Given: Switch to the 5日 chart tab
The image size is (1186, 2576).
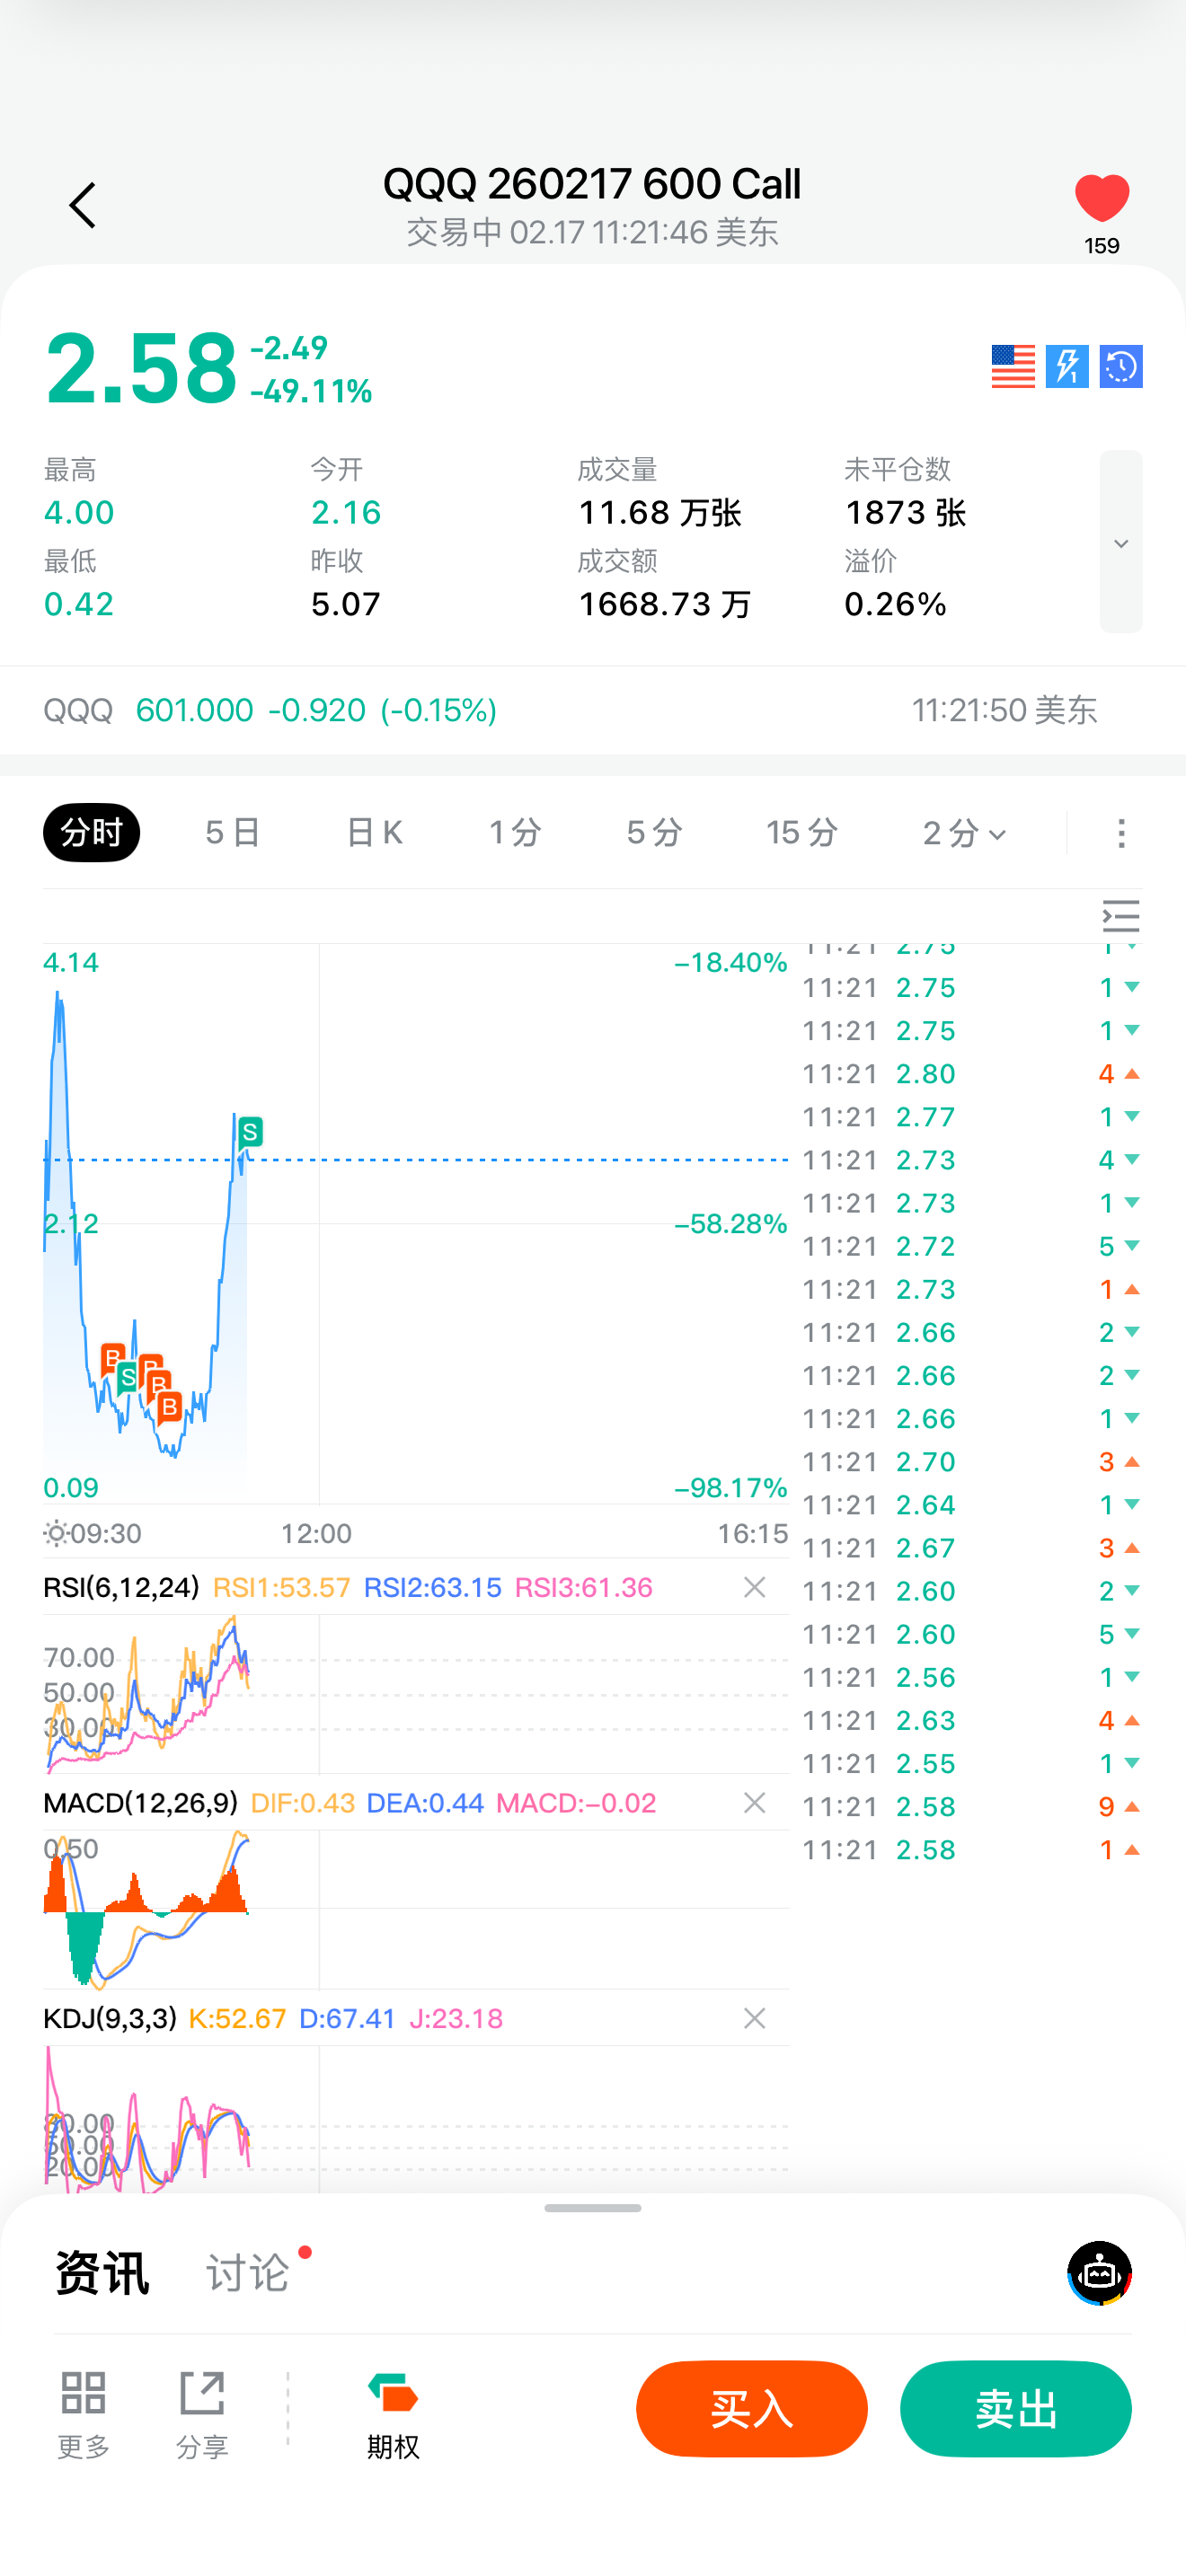Looking at the screenshot, I should coord(232,832).
